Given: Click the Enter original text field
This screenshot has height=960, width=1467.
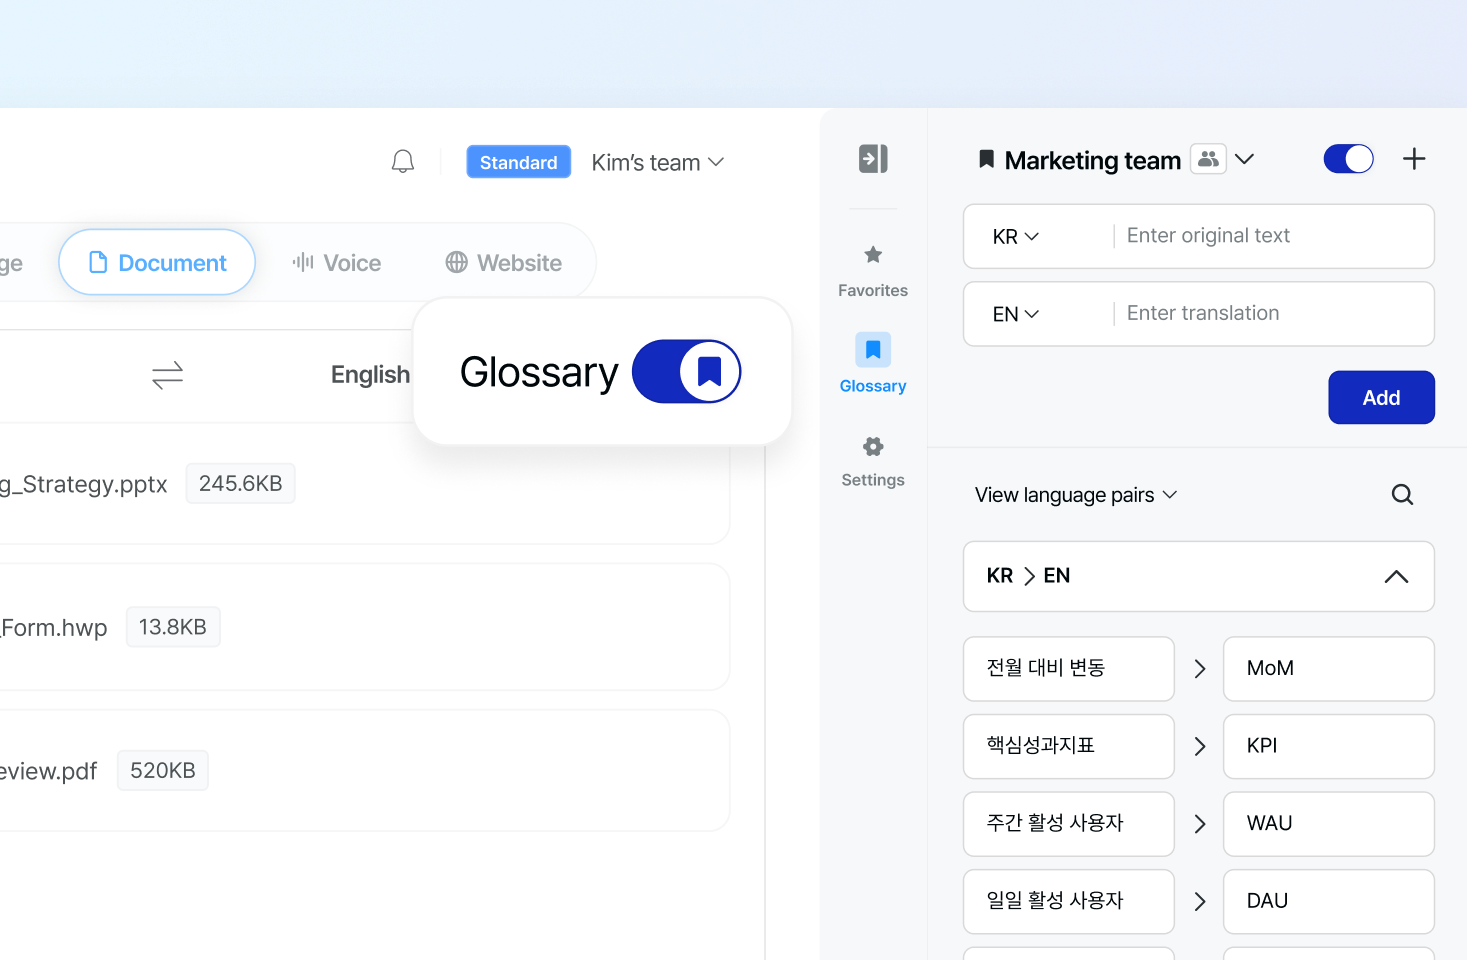Looking at the screenshot, I should click(1270, 236).
